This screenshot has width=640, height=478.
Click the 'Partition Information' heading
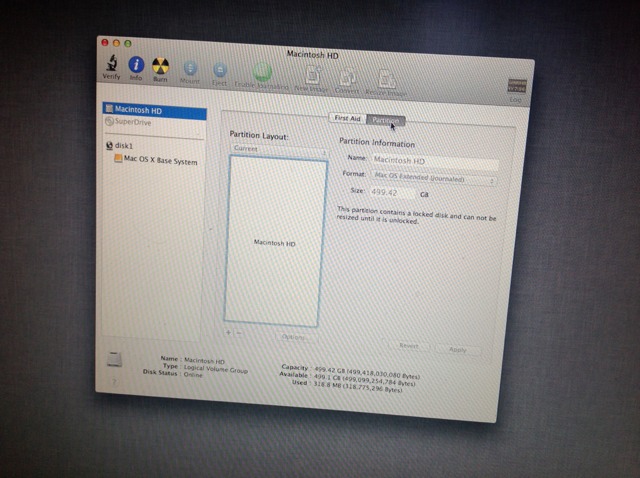click(377, 142)
